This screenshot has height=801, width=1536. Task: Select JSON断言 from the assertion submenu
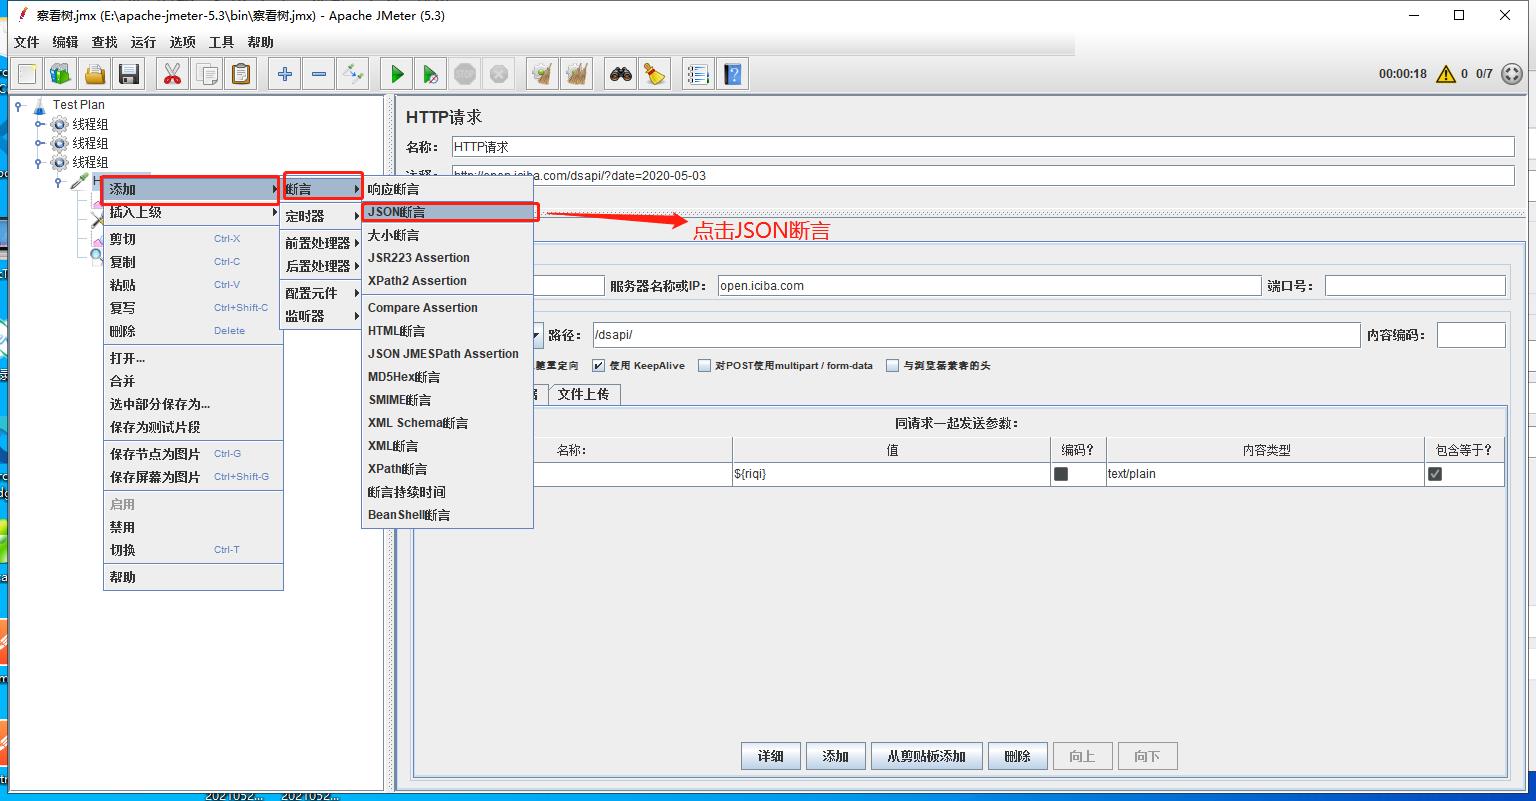point(450,212)
